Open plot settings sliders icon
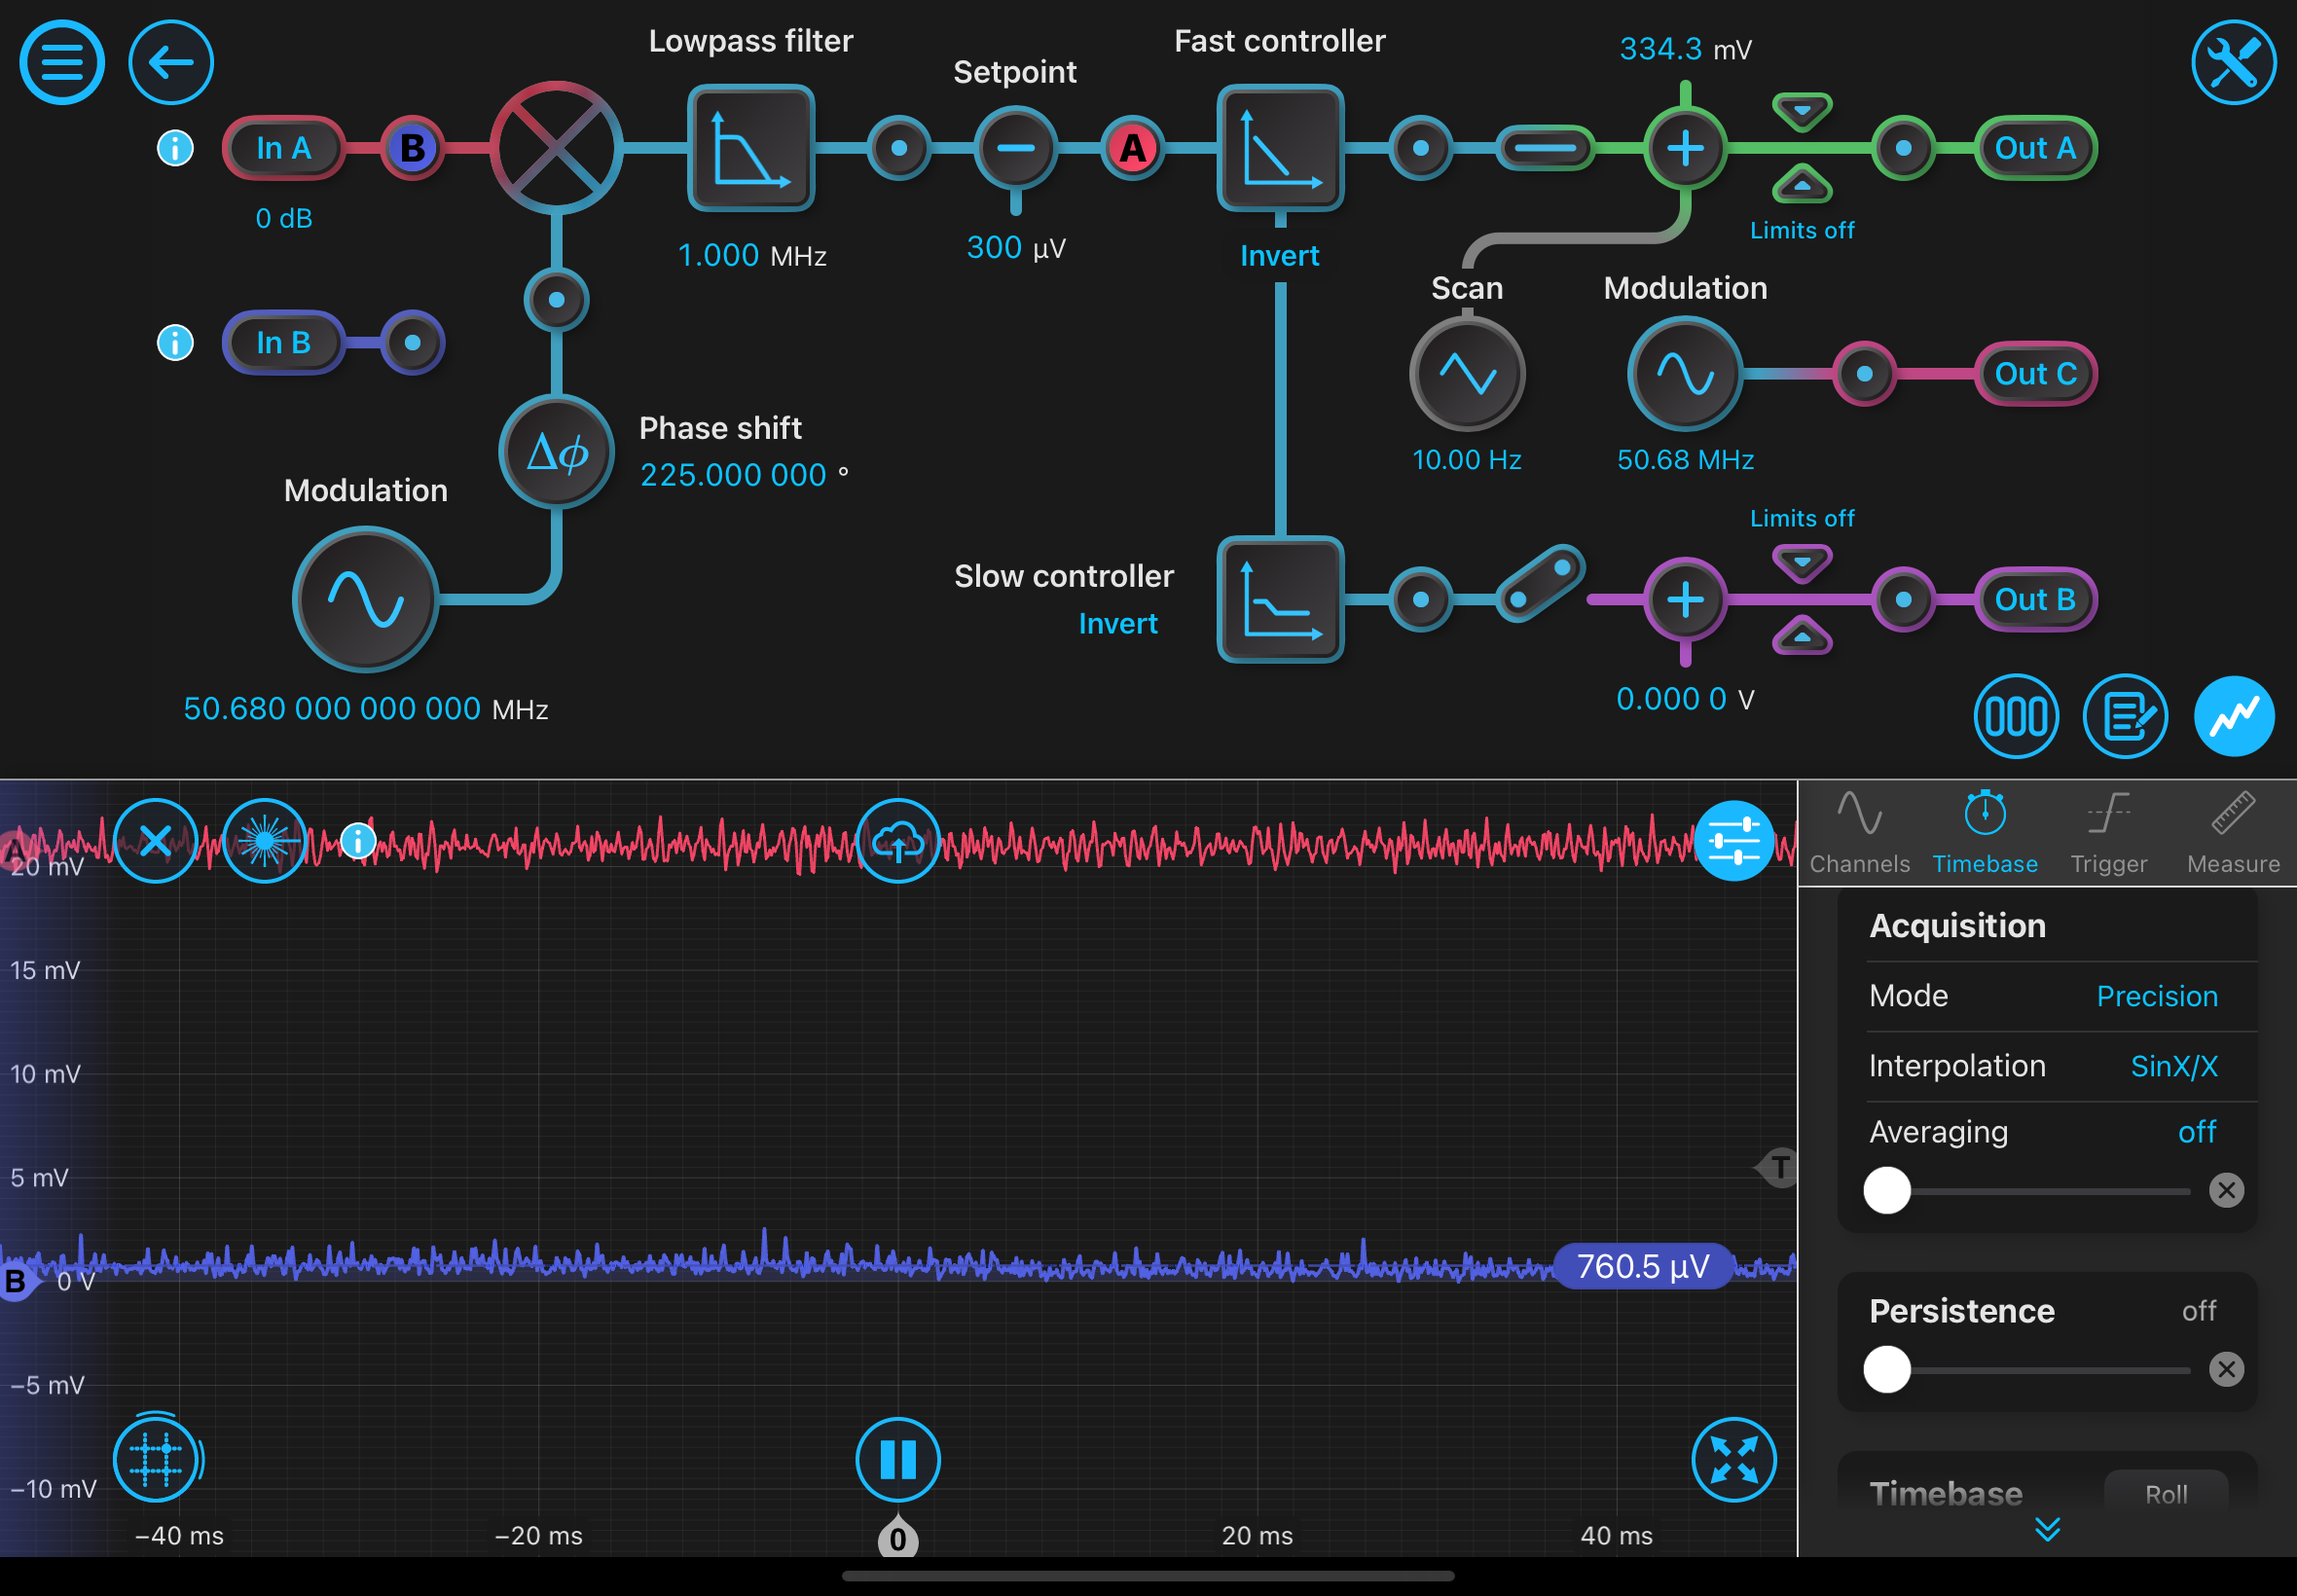The height and width of the screenshot is (1596, 2297). click(x=1734, y=841)
